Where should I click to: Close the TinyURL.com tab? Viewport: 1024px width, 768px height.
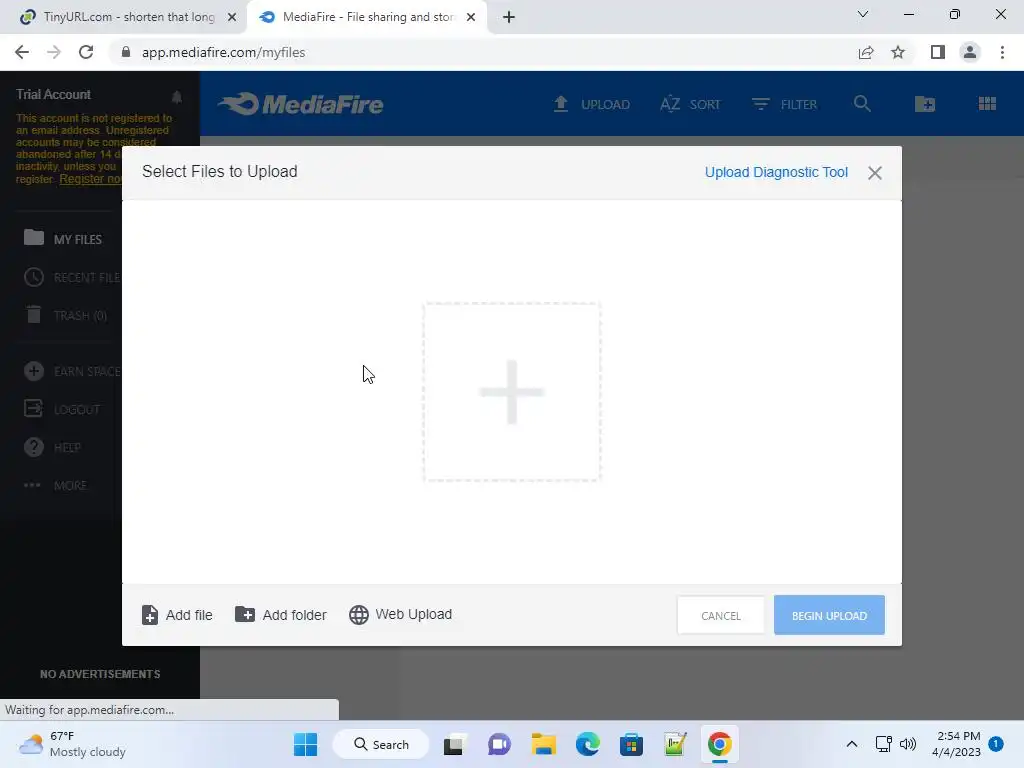coord(232,18)
